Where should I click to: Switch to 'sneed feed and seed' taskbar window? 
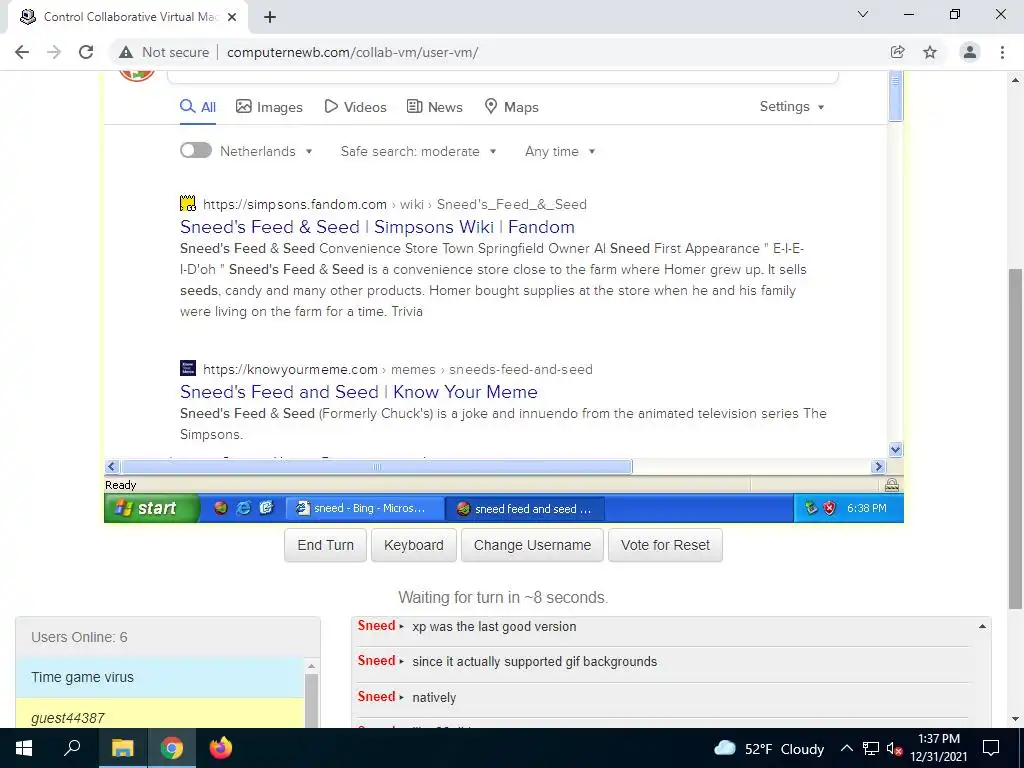click(525, 509)
